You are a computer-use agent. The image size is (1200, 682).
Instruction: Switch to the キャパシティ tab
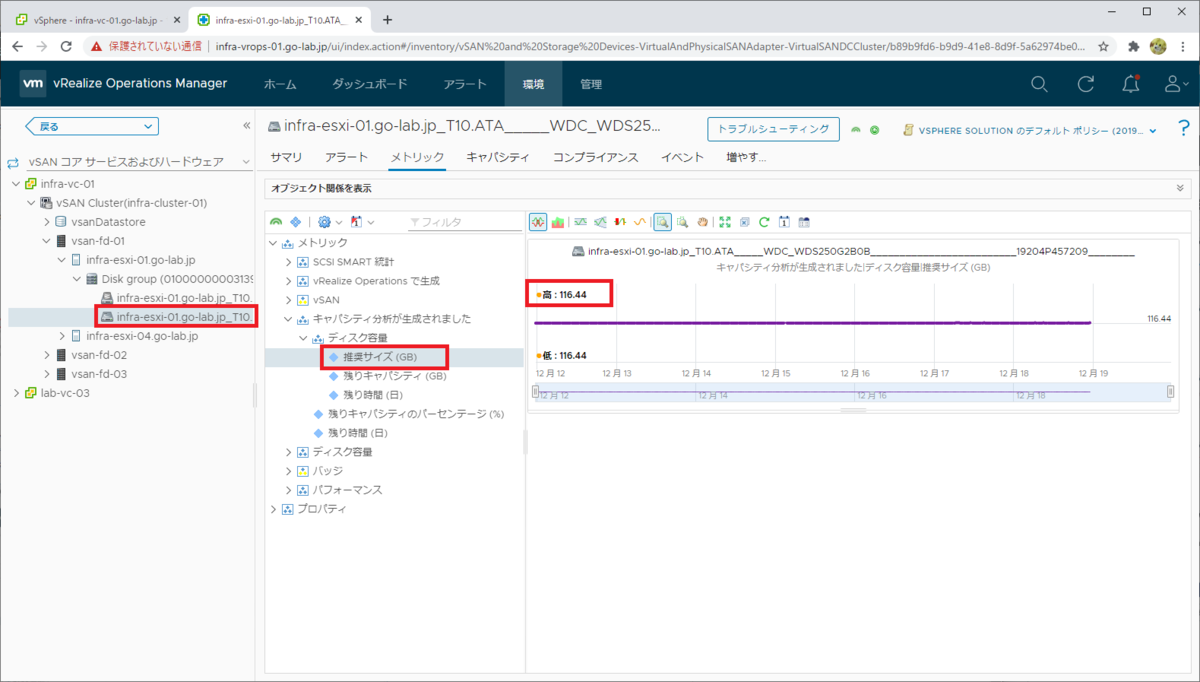click(498, 157)
